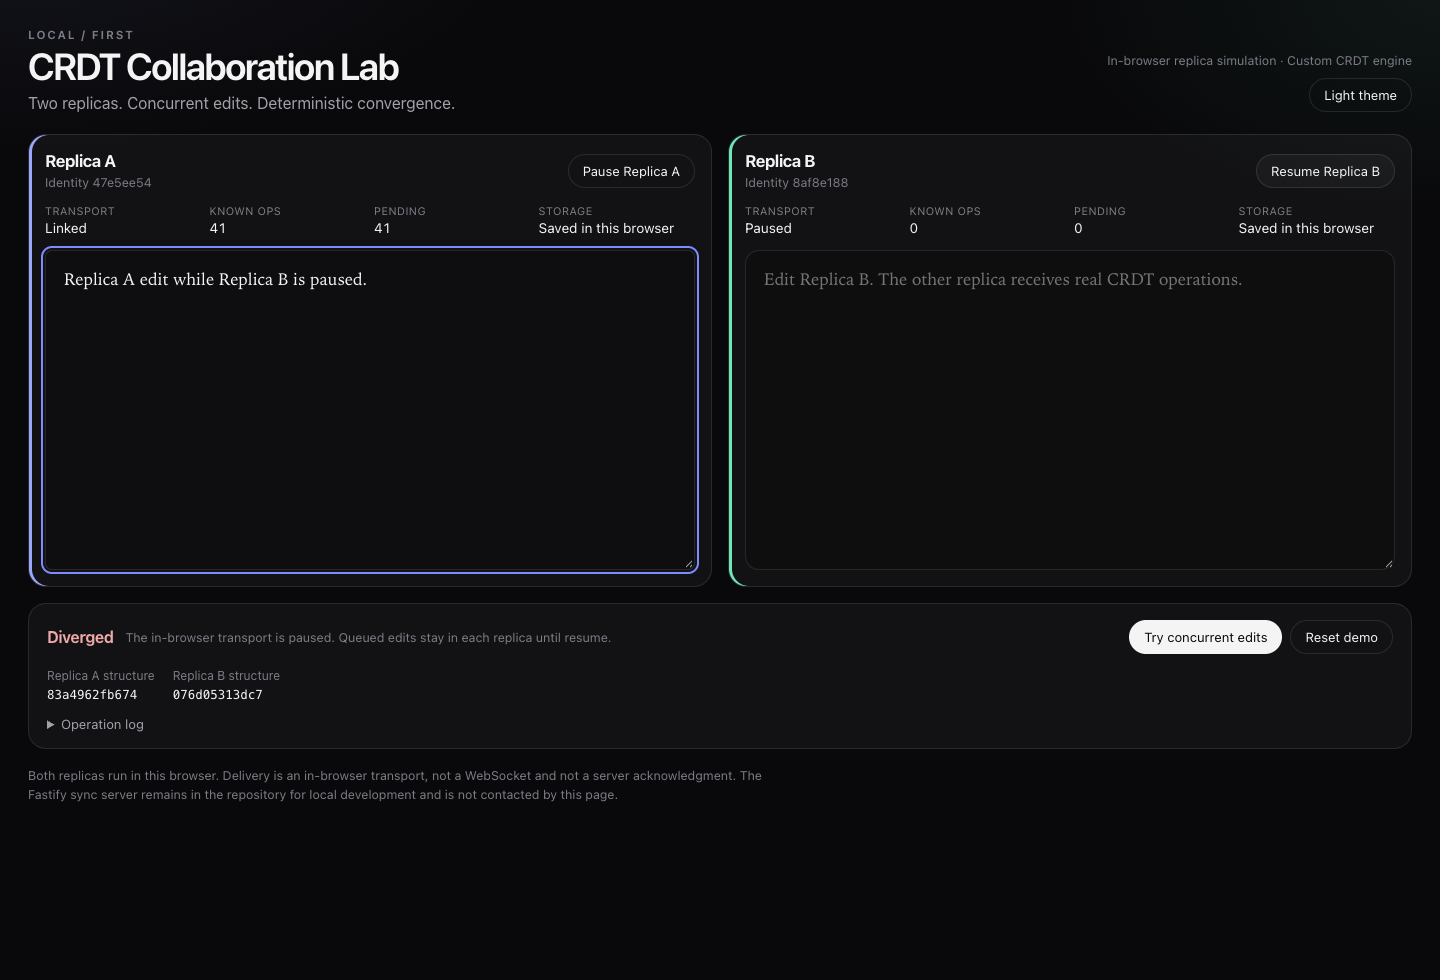
Task: Click Replica A pending value 41
Action: (x=382, y=228)
